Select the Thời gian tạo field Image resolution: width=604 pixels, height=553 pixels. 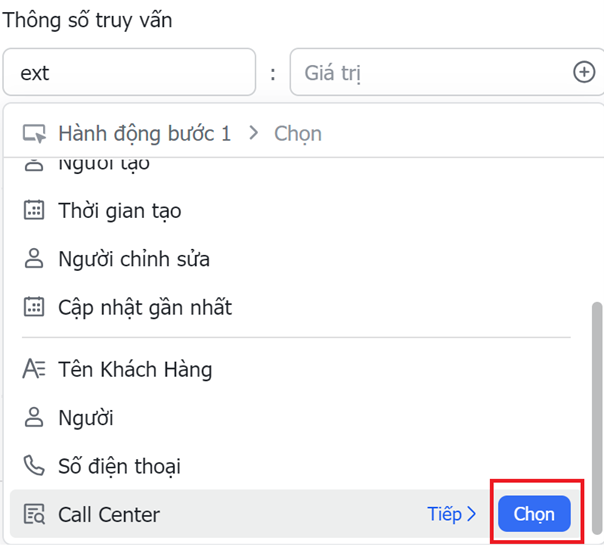coord(120,211)
